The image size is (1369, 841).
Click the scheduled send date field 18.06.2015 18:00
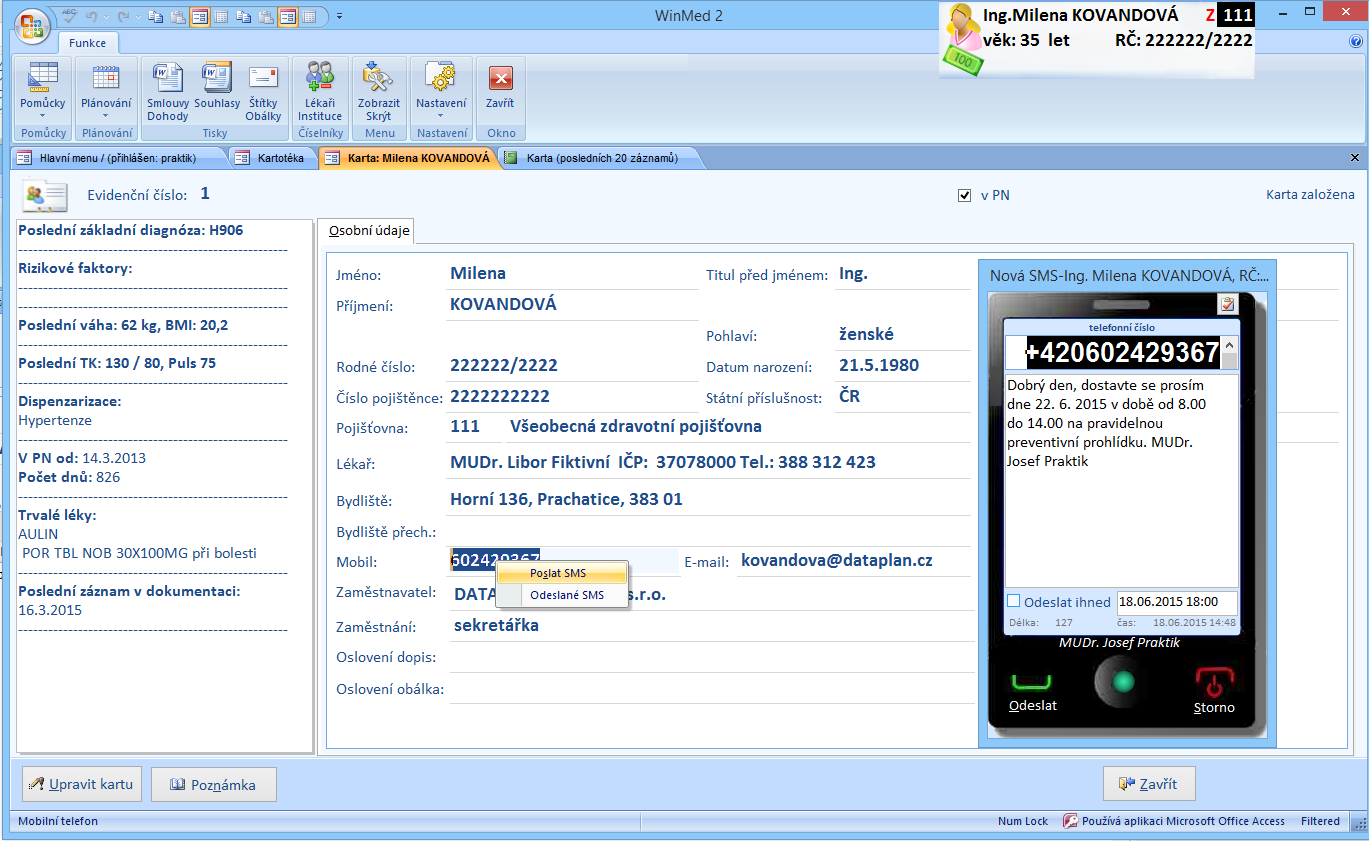(1177, 603)
